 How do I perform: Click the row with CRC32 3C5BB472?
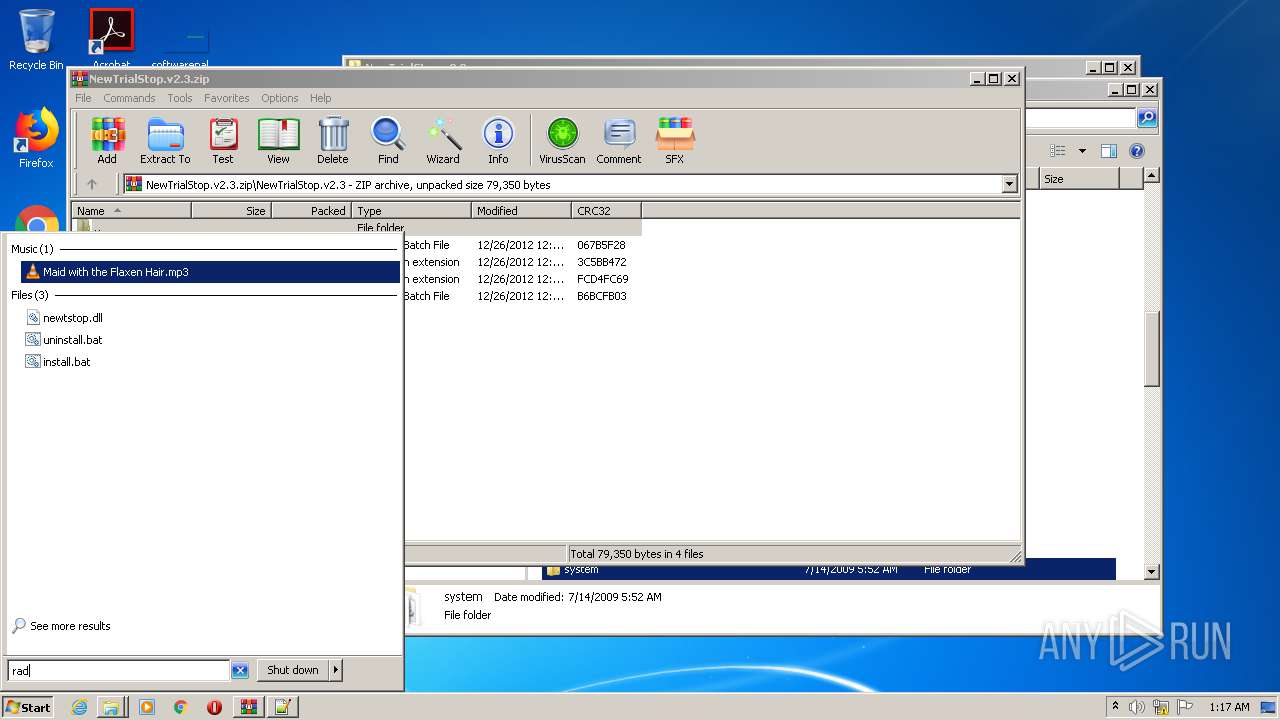pyautogui.click(x=522, y=262)
